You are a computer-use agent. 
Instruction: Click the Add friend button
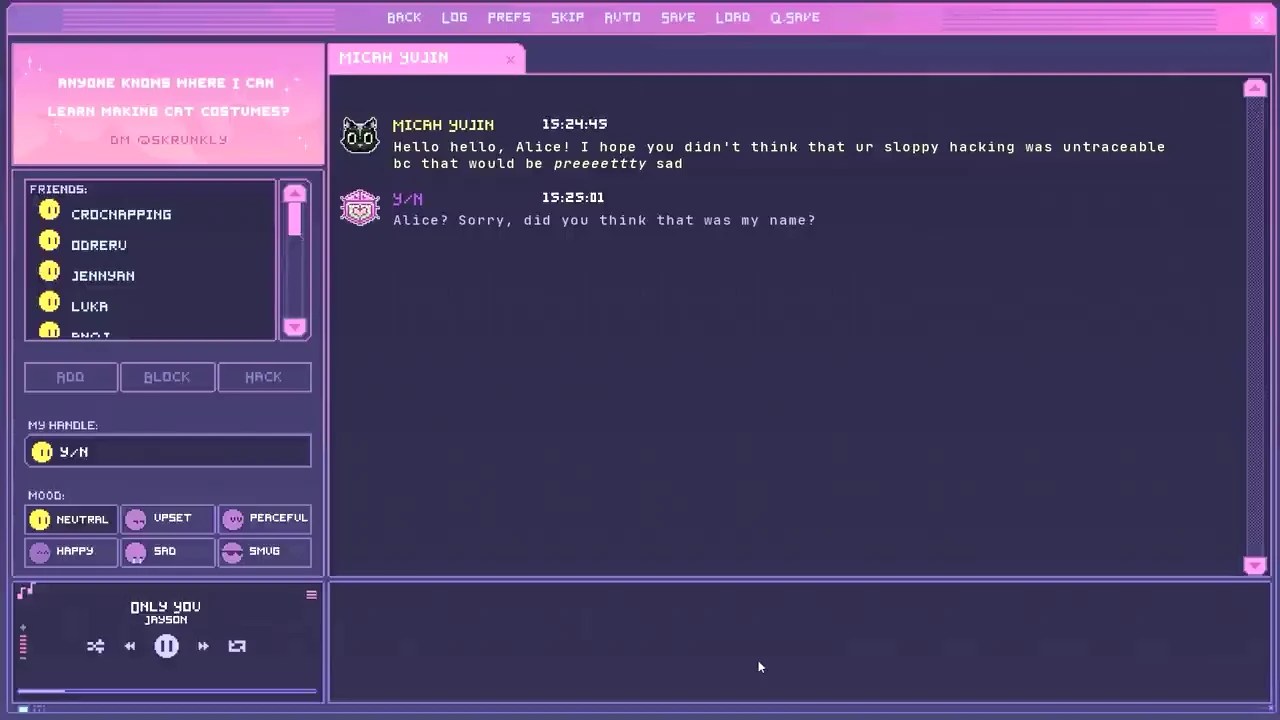point(70,377)
